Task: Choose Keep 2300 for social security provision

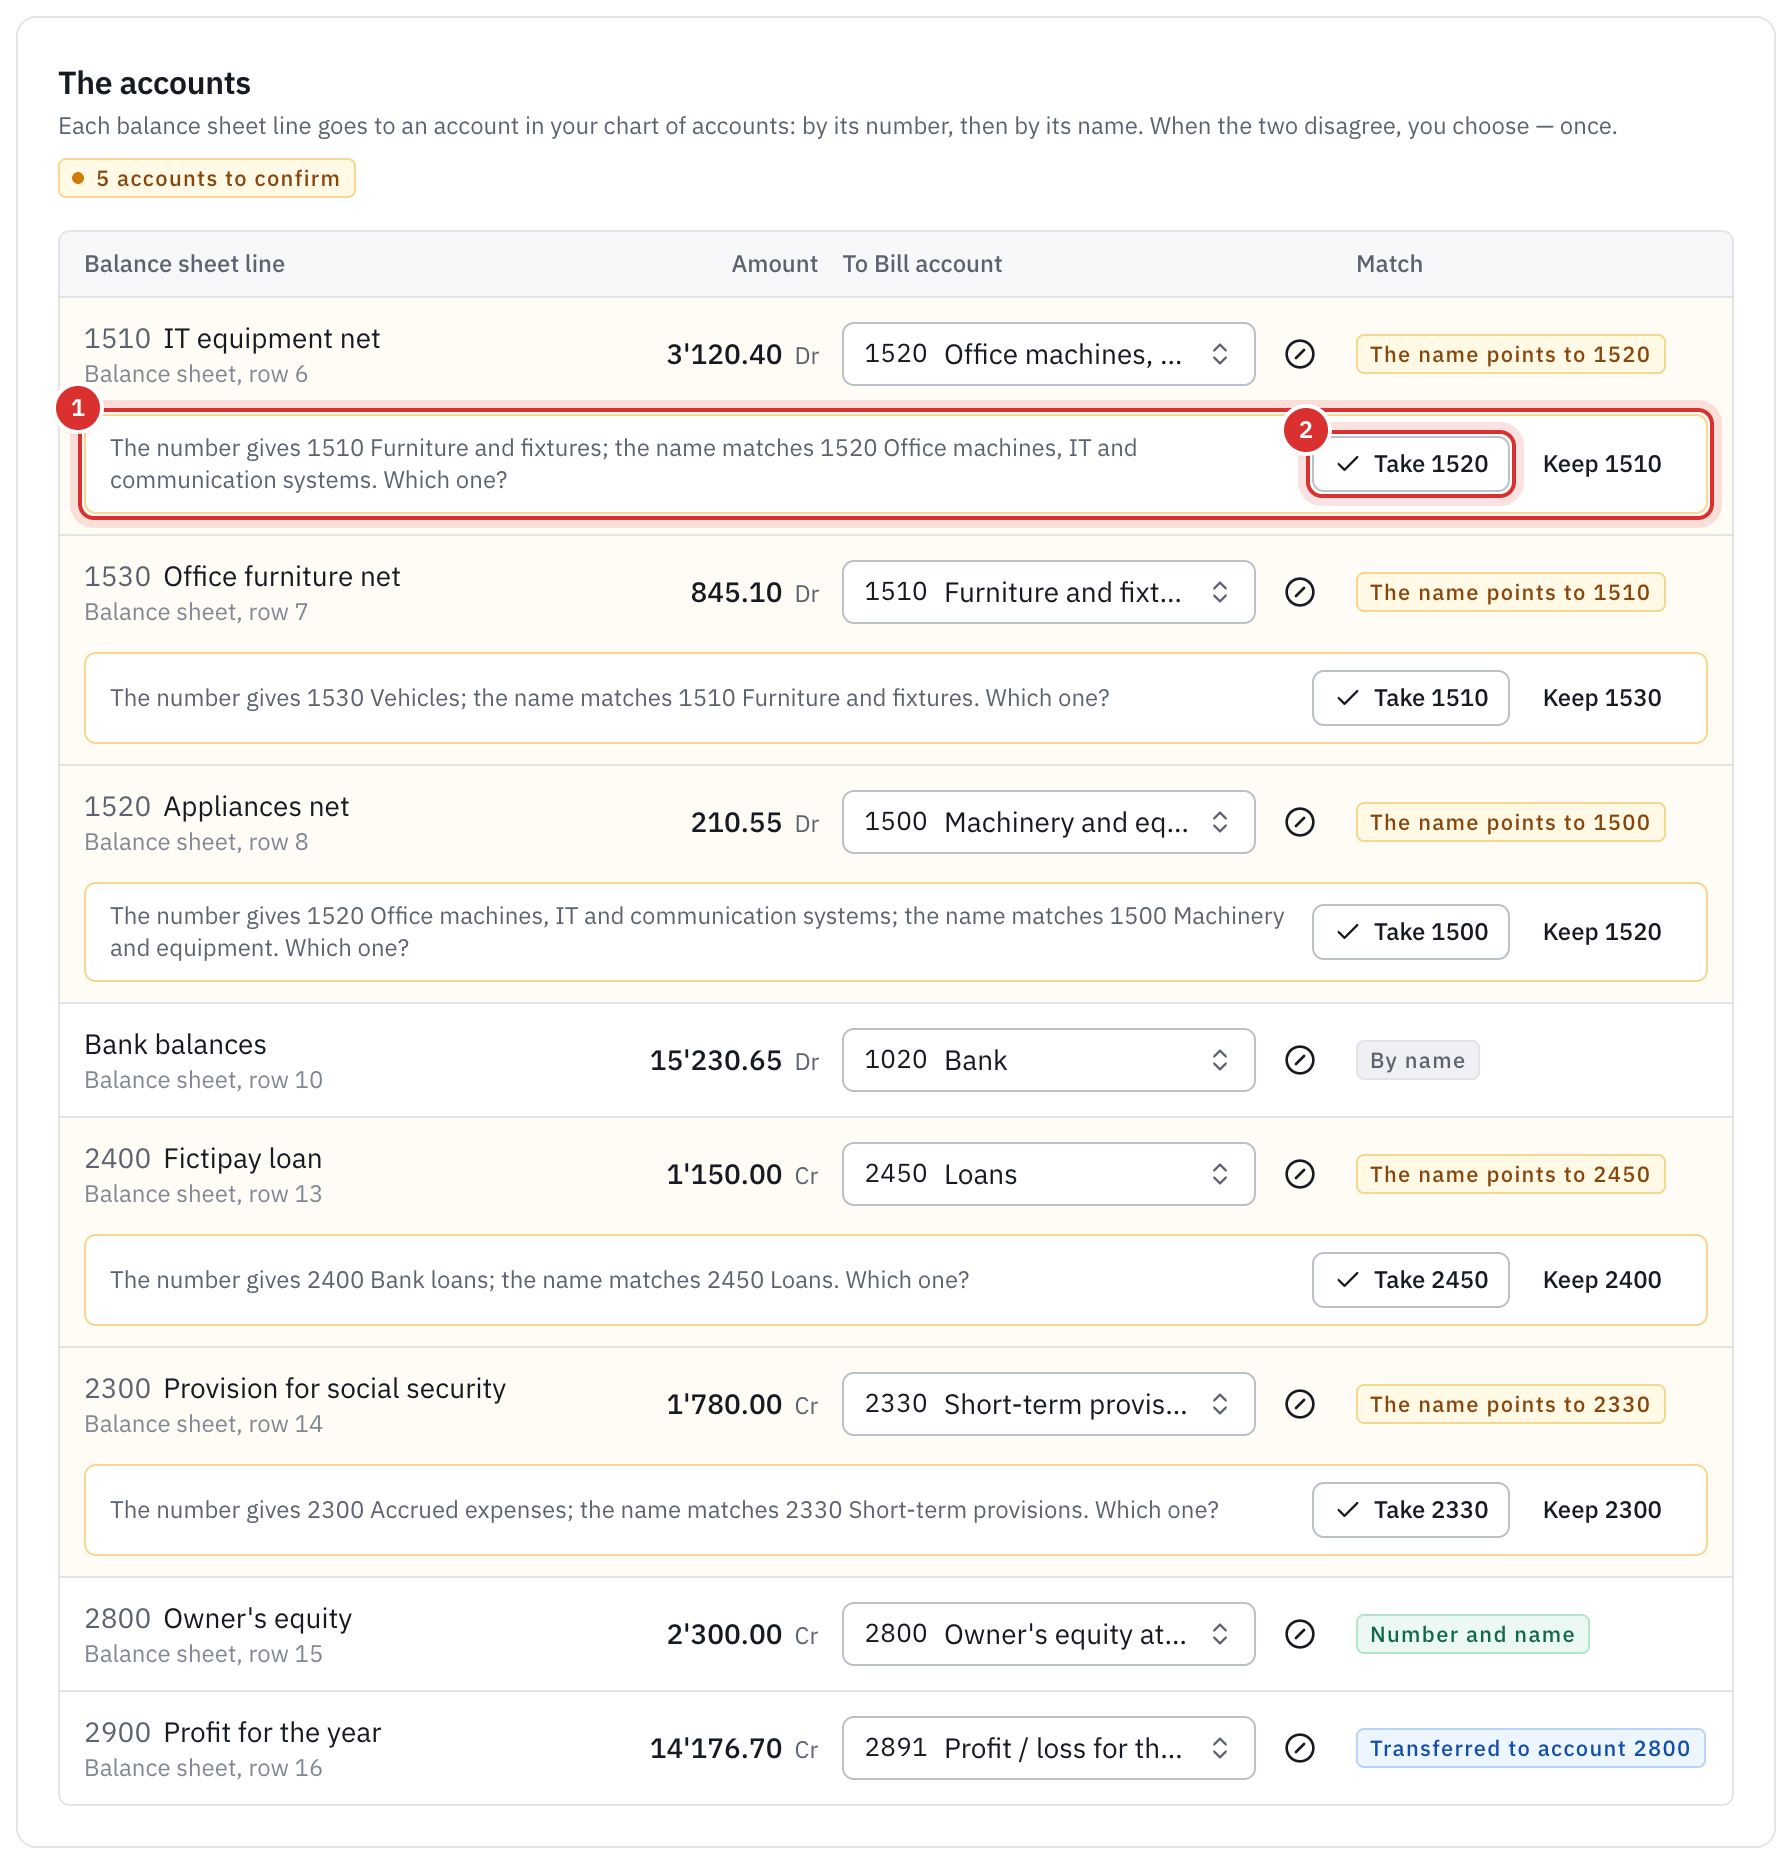Action: pyautogui.click(x=1601, y=1510)
